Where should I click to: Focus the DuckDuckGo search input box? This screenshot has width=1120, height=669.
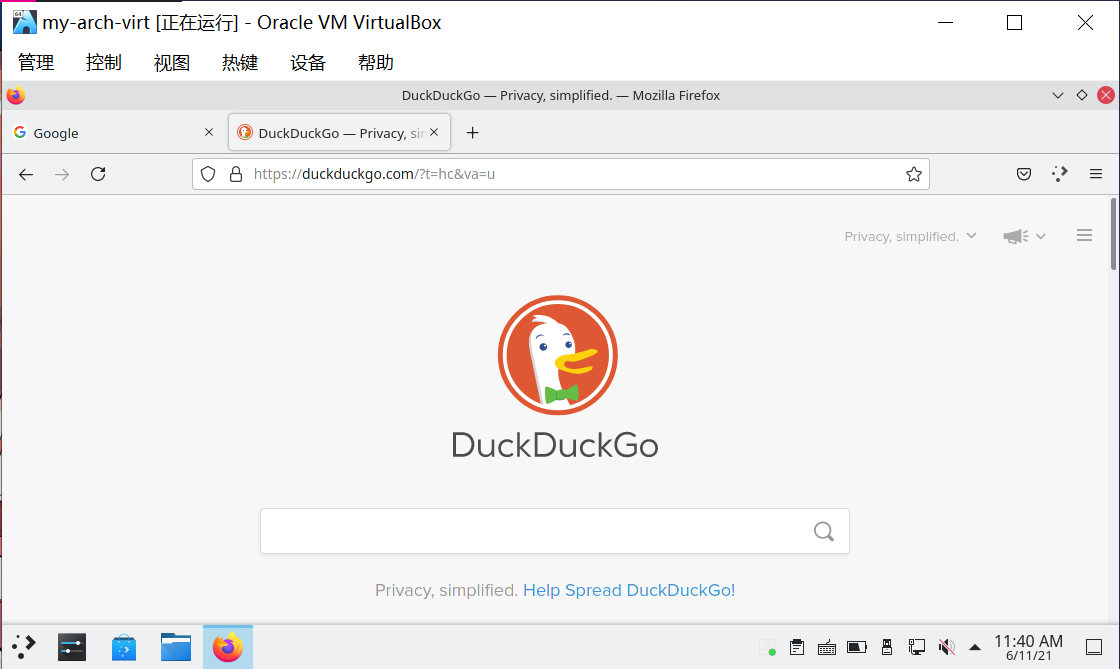point(535,531)
